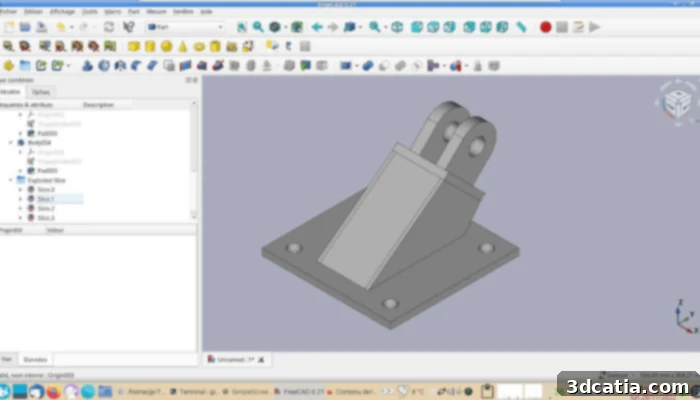Viewport: 700px width, 400px height.
Task: Click the Draw Style sphere icon
Action: click(275, 27)
